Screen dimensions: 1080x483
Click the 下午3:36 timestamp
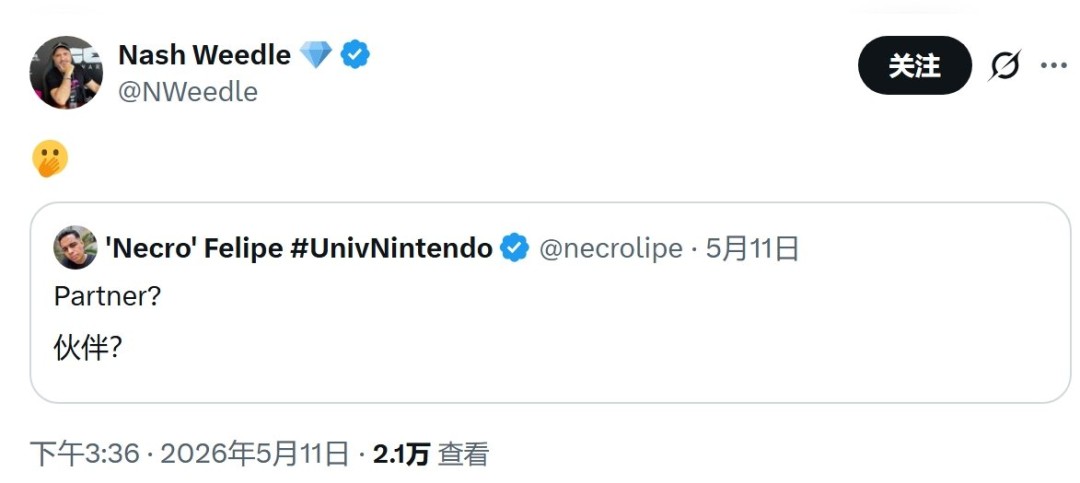pos(85,454)
